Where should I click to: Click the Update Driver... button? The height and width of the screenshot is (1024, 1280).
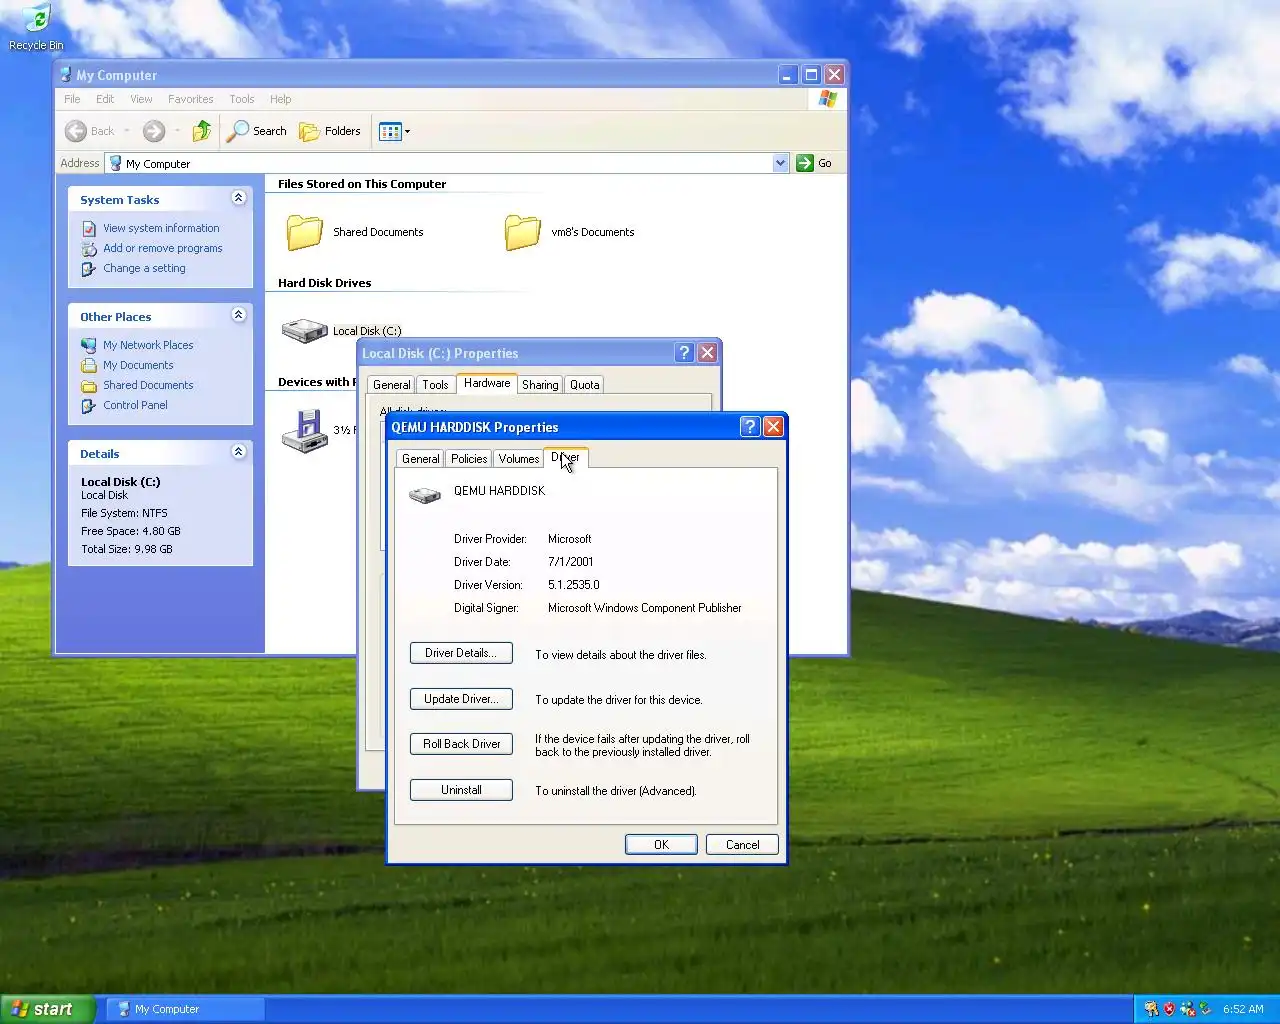[461, 699]
